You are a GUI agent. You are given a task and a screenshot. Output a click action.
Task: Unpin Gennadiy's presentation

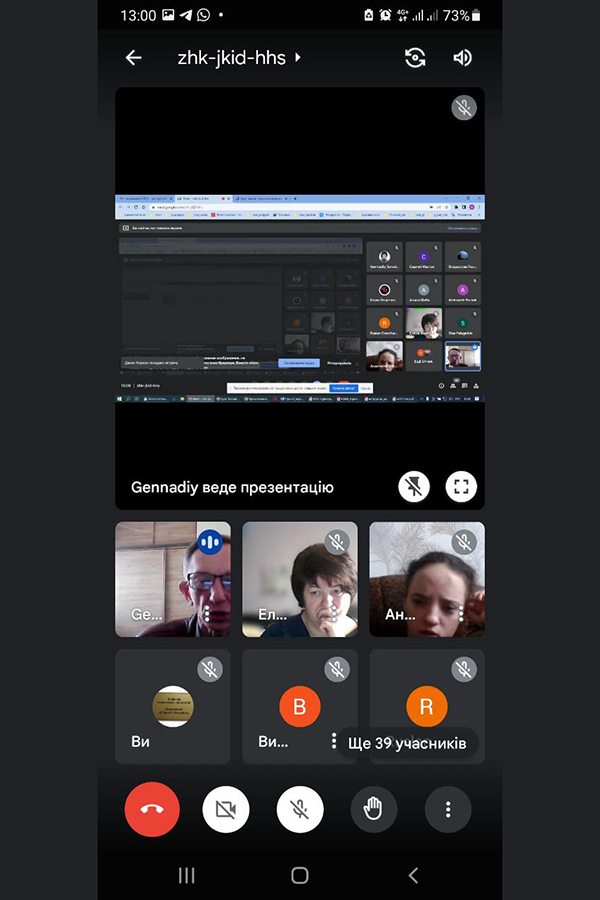(414, 487)
